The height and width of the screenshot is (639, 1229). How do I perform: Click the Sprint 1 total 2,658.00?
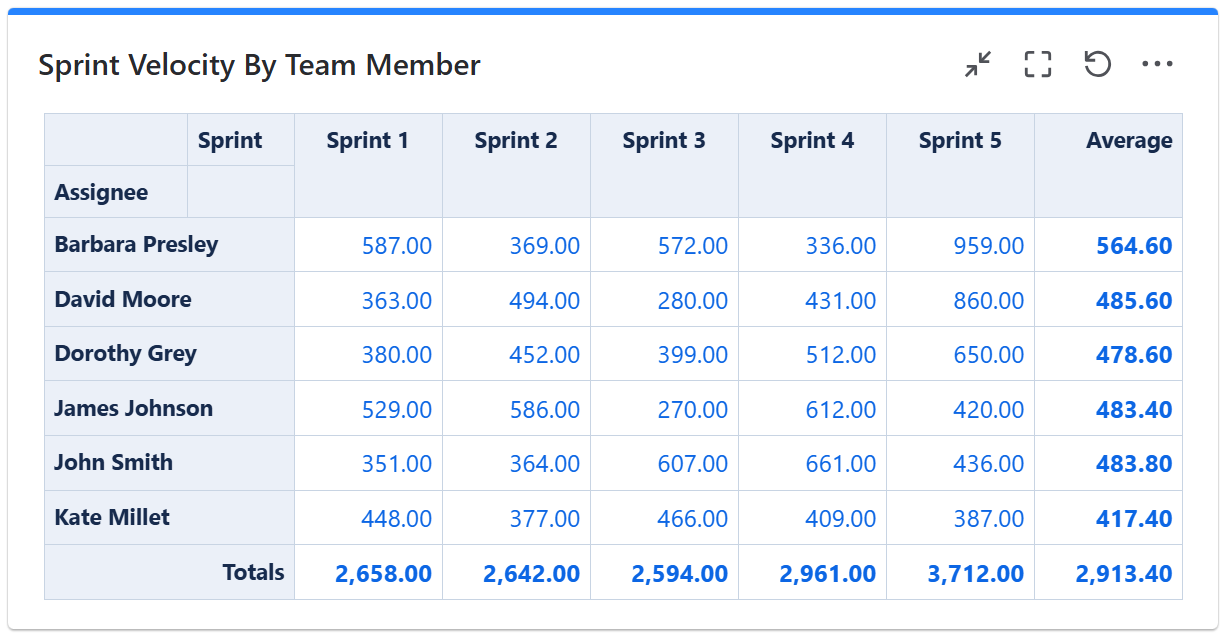[x=383, y=574]
